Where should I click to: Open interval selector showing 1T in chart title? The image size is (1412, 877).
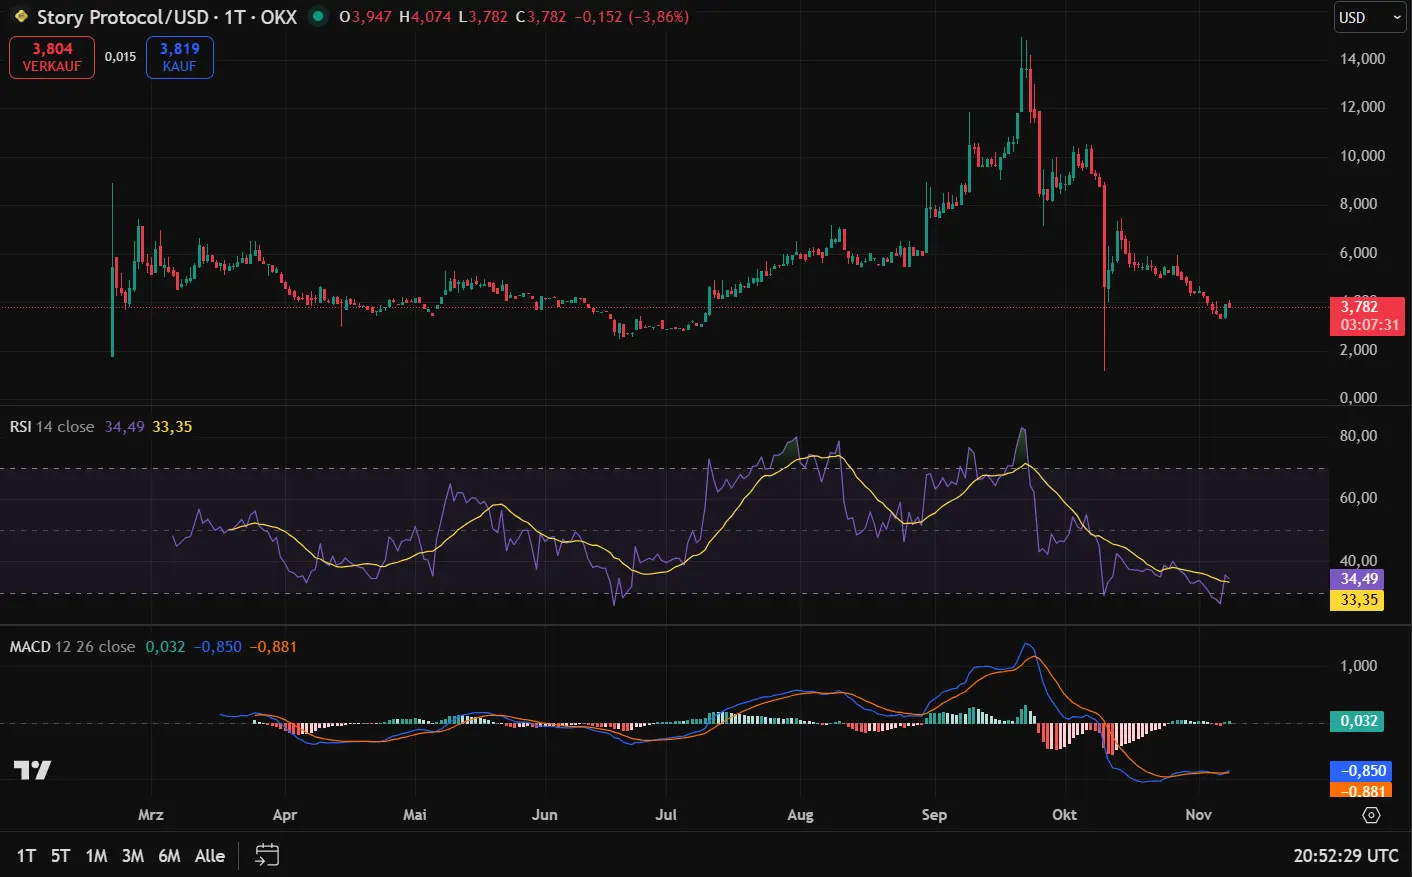pos(232,17)
